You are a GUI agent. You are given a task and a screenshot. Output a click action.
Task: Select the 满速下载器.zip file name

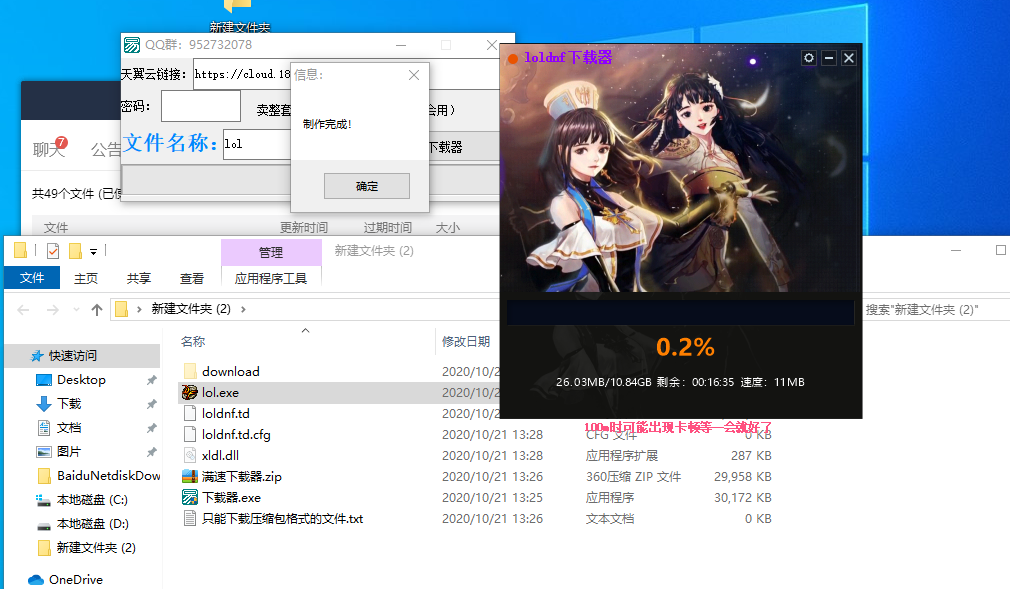(242, 477)
